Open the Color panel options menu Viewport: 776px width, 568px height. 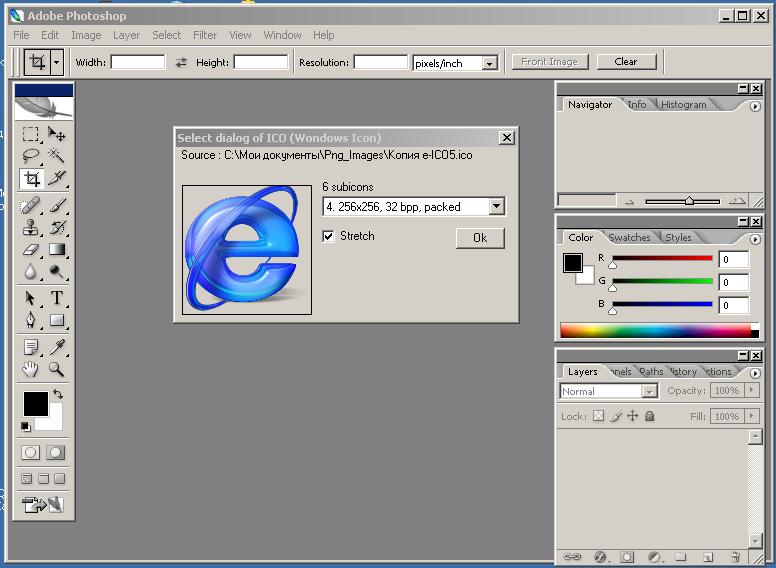755,239
